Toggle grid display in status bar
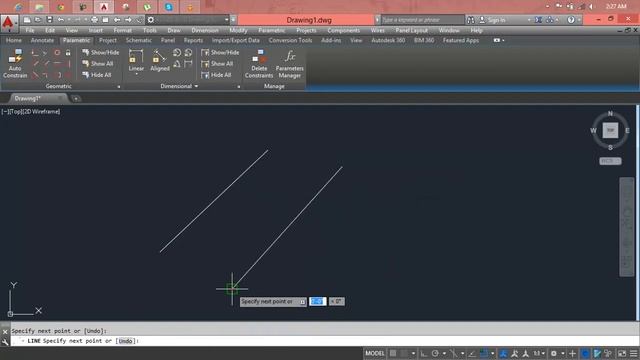 [x=393, y=353]
